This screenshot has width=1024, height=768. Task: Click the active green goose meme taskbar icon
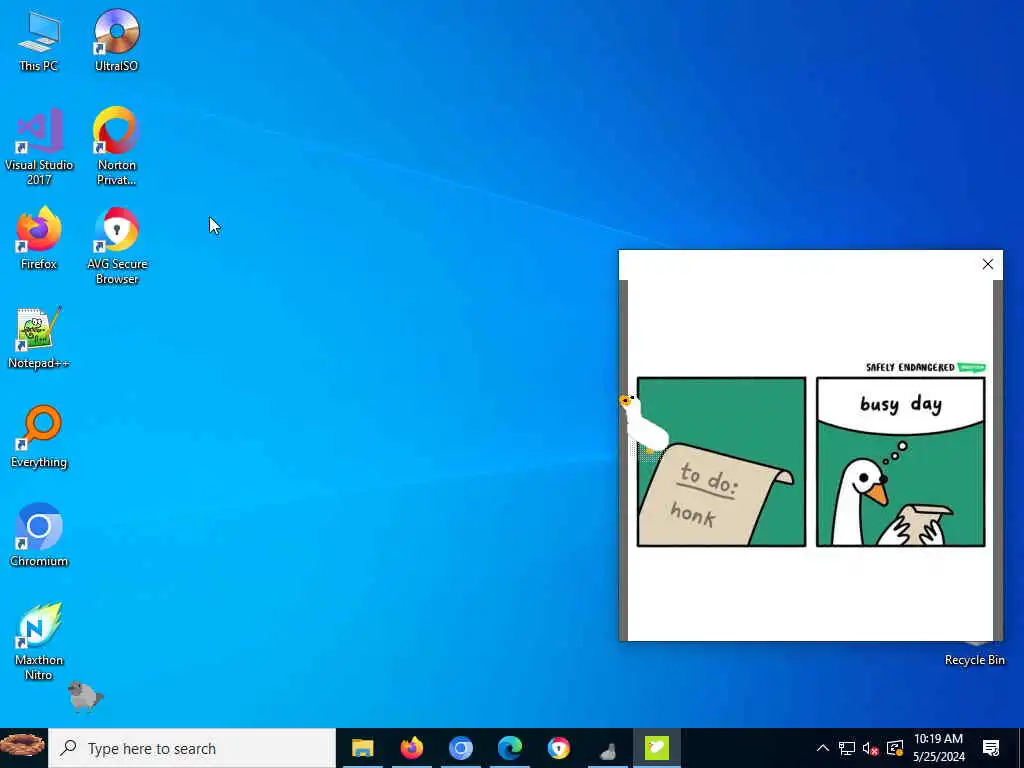click(657, 748)
